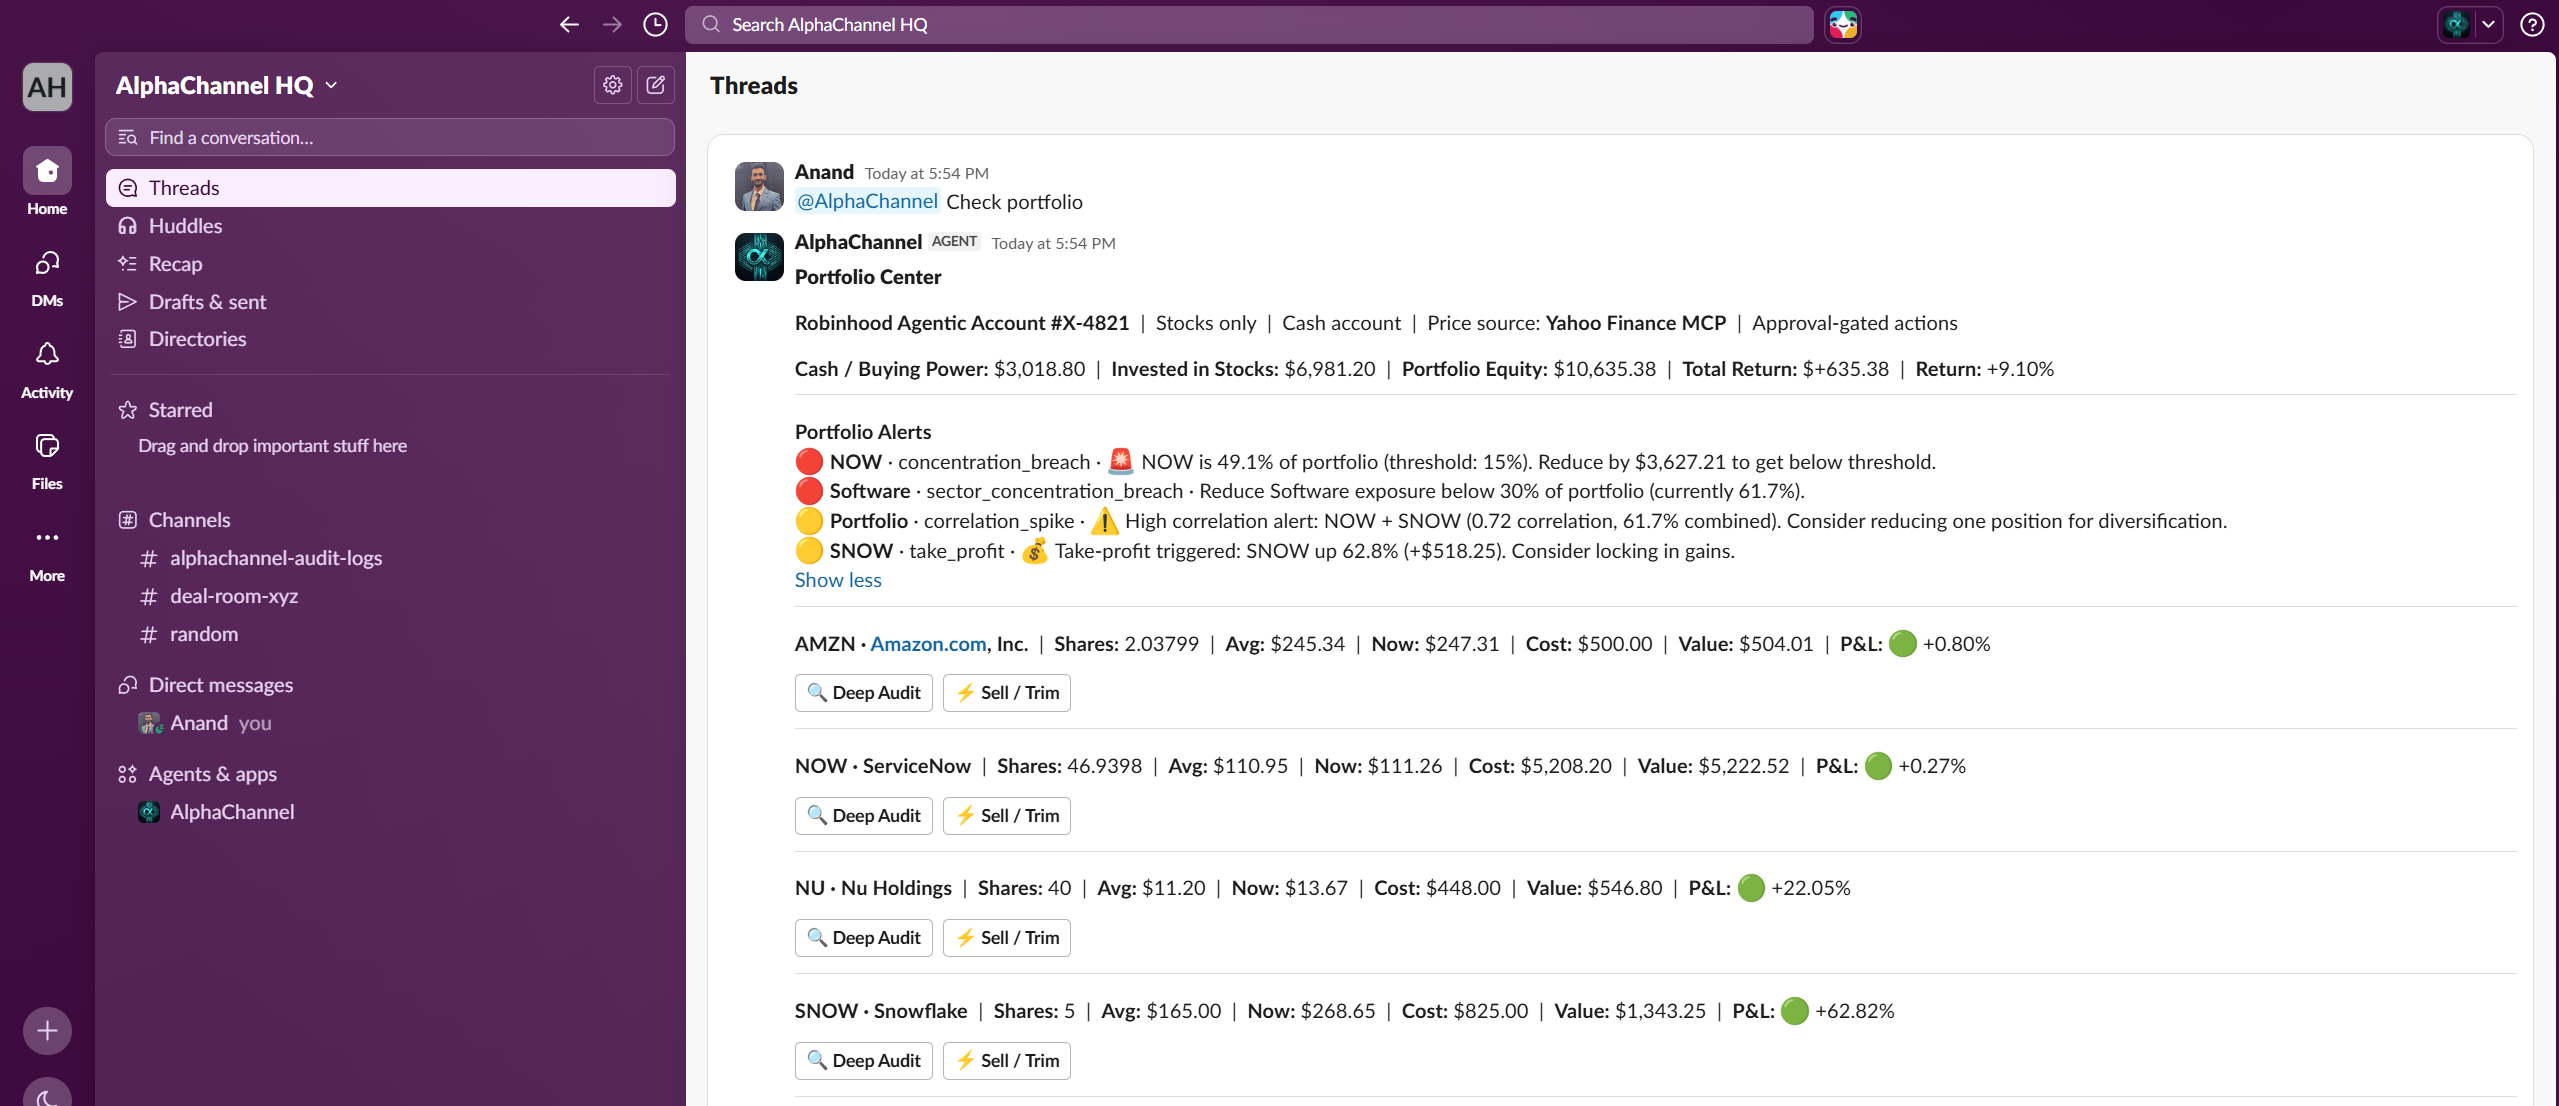Image resolution: width=2559 pixels, height=1106 pixels.
Task: Open the Amazon.com link
Action: click(928, 644)
